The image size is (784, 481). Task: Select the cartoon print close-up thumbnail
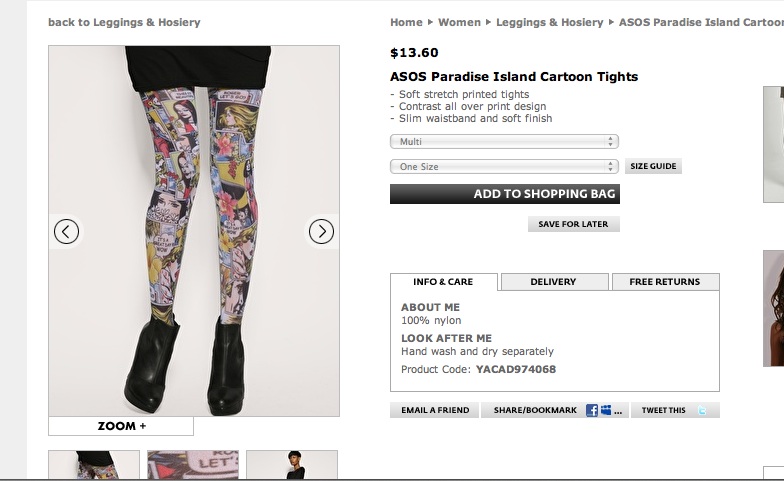[193, 465]
